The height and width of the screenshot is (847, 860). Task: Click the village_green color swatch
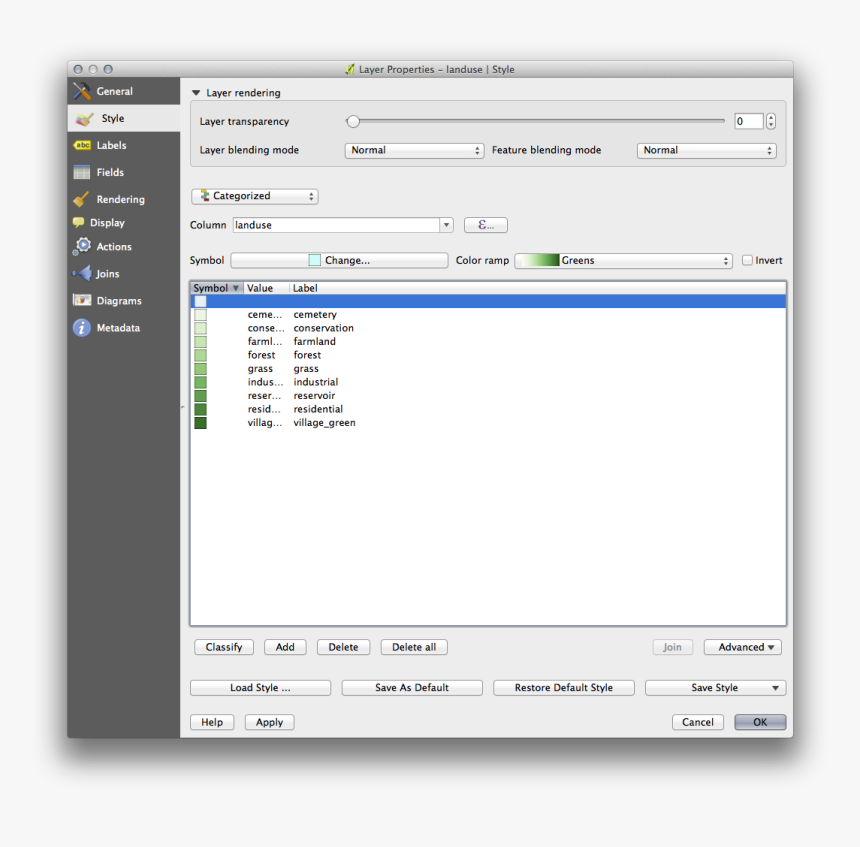[201, 423]
